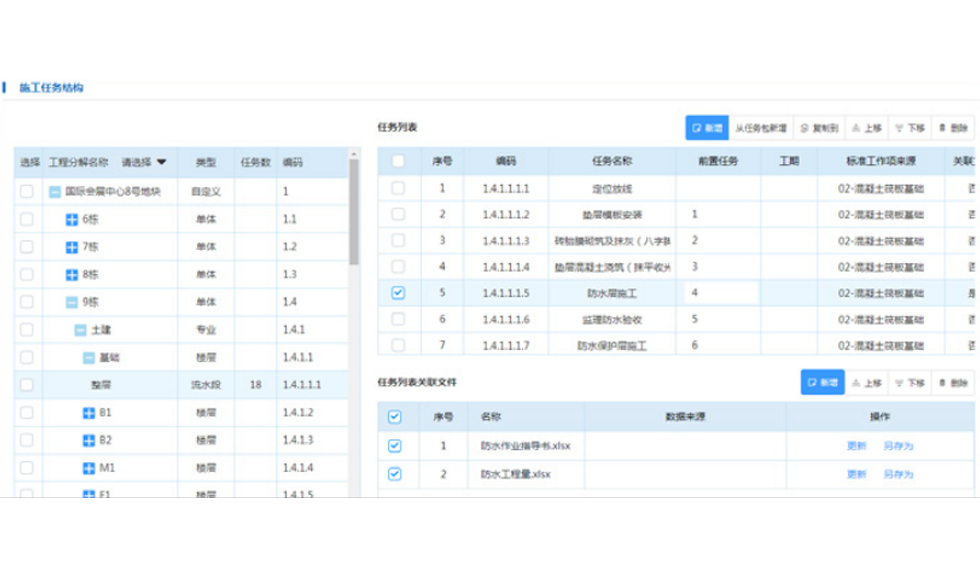Click blue 新增 button in related files section
Image resolution: width=980 pixels, height=578 pixels.
(822, 382)
